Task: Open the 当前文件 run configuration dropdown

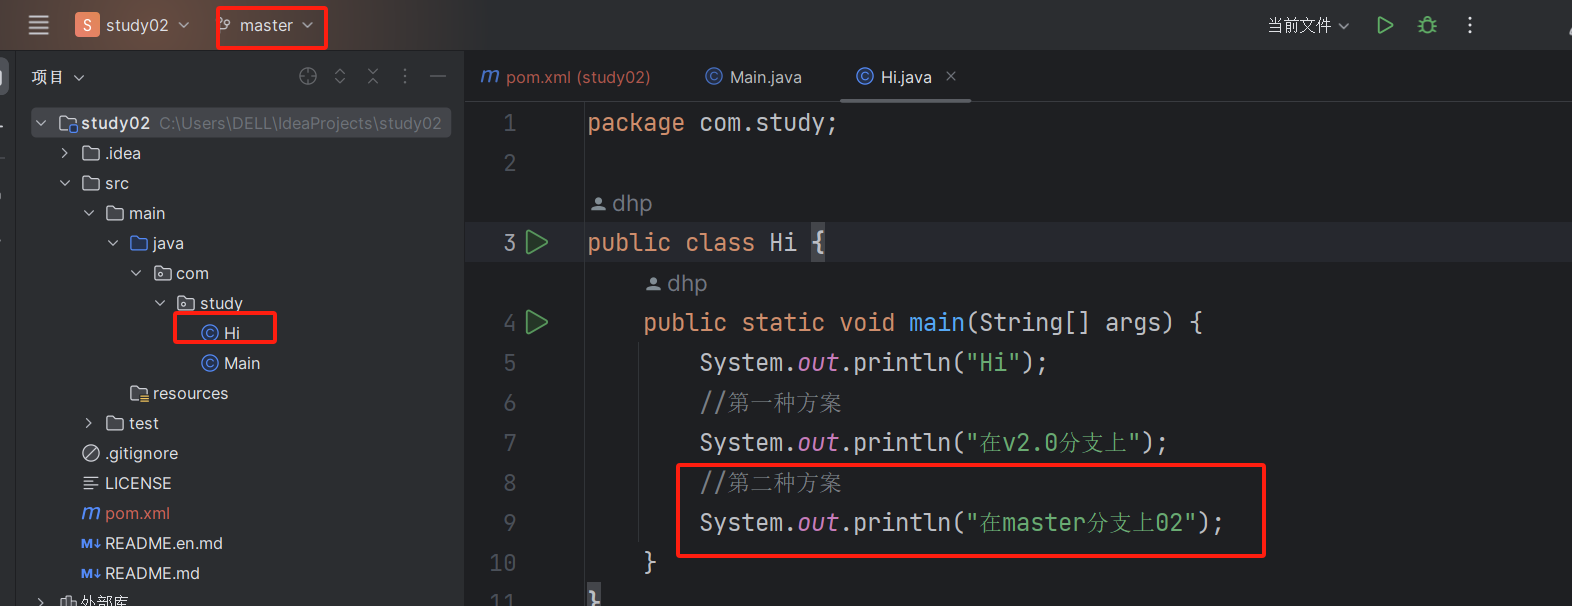Action: (1307, 25)
